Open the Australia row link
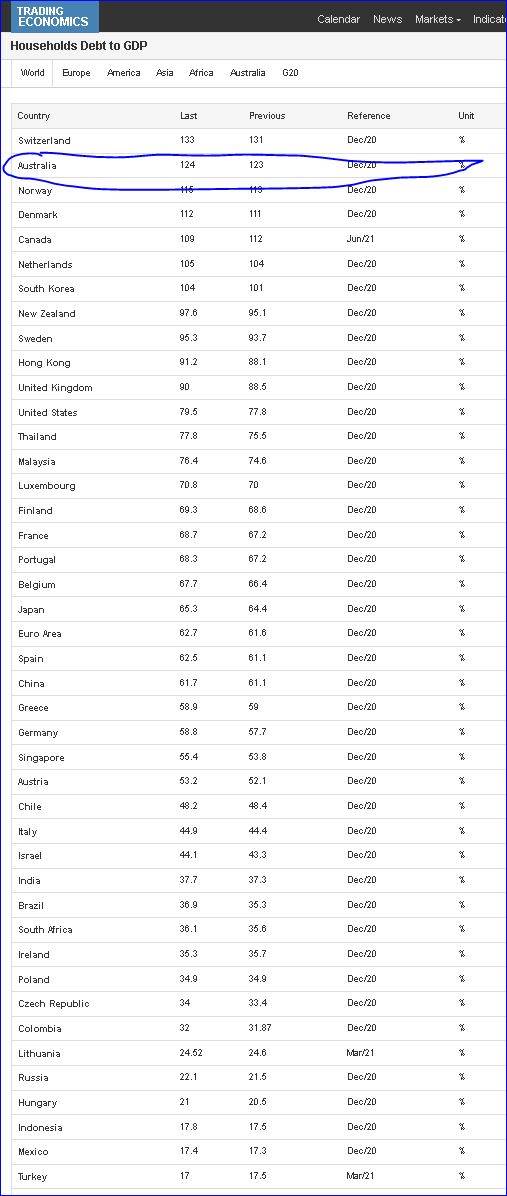Screen dimensions: 507x1196 37,166
